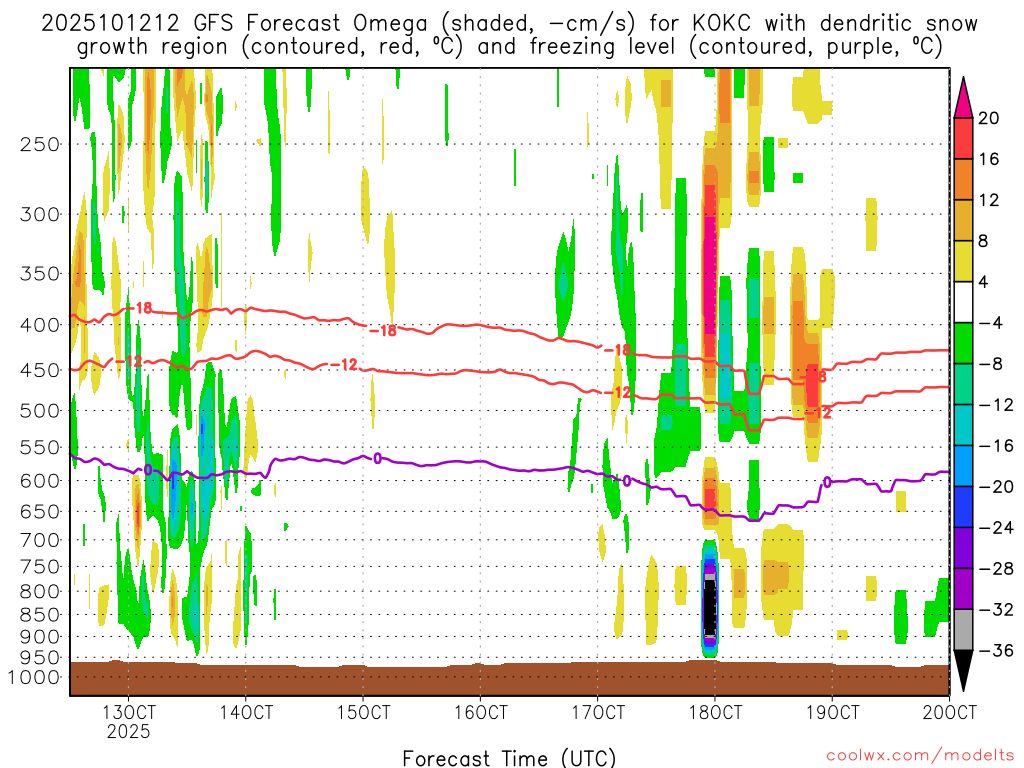Click the -12 contour label near 130CT
This screenshot has width=1024, height=768.
point(129,360)
